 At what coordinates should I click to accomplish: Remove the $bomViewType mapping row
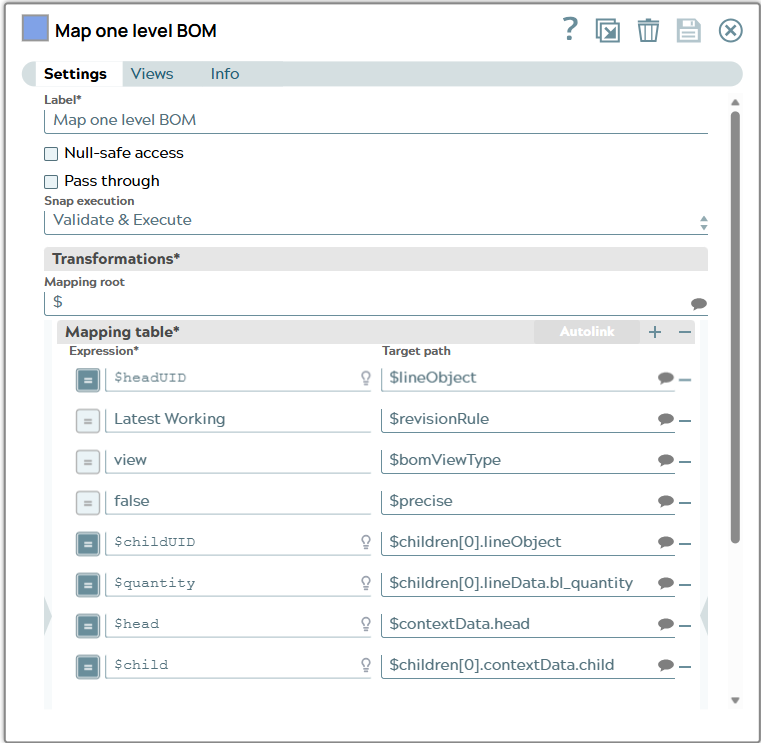point(685,462)
